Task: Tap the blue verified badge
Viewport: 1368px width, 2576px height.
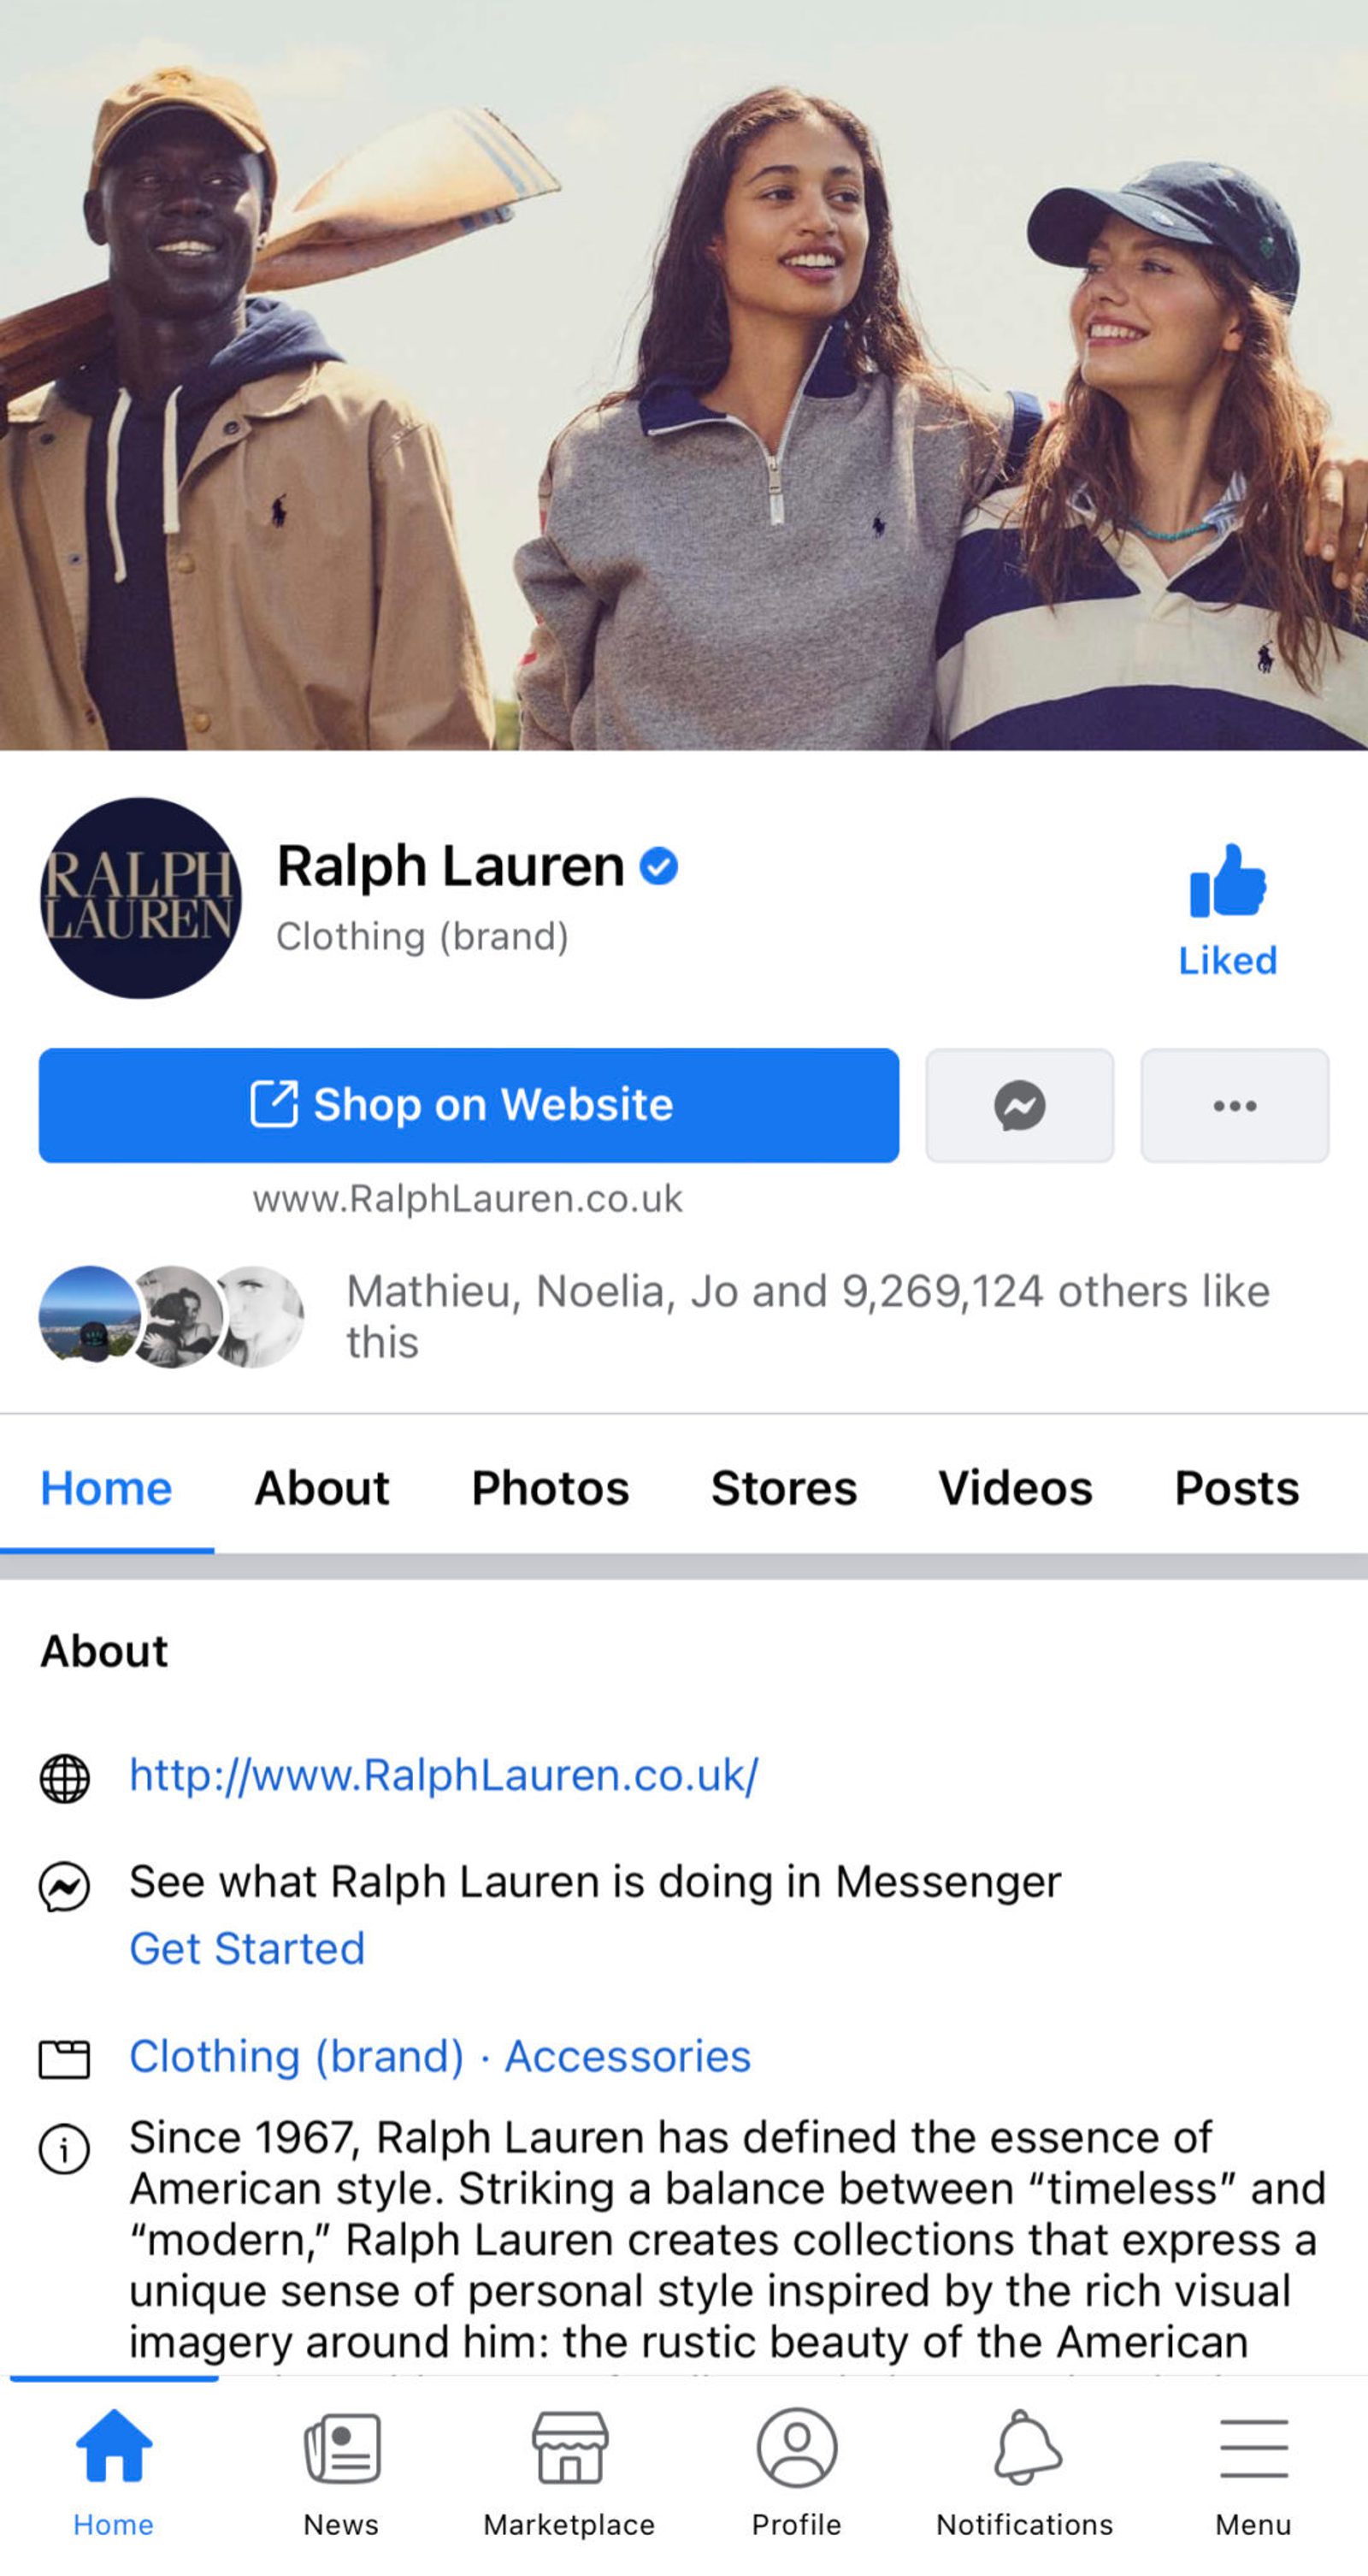Action: click(658, 865)
